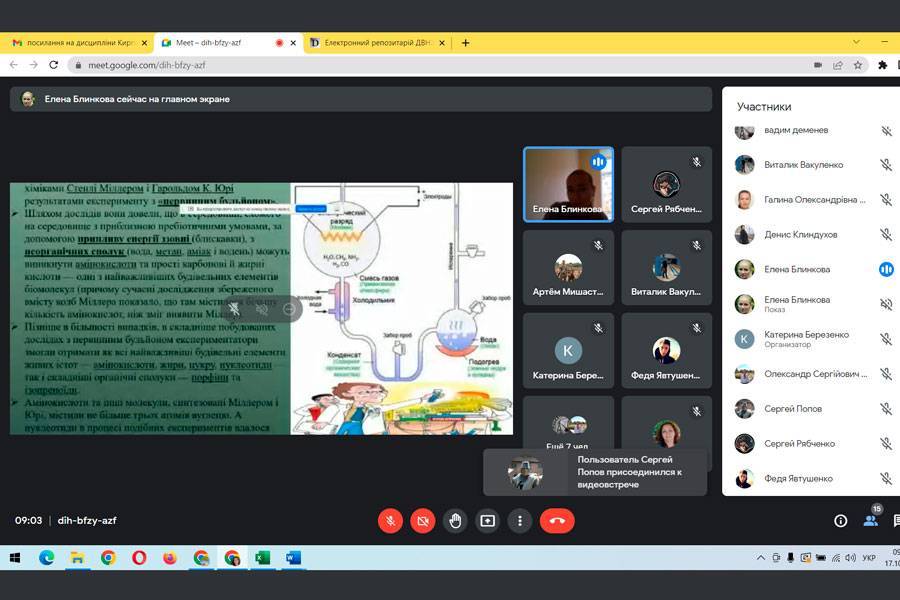Leave the call with the red hang-up button

pyautogui.click(x=557, y=521)
